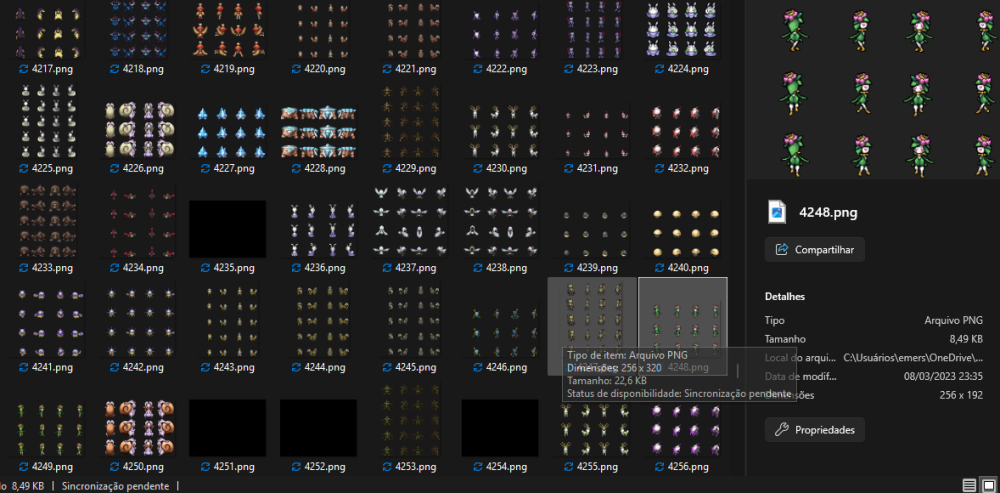Switch to details list view icon
Screen dimensions: 1000x493
pos(969,485)
